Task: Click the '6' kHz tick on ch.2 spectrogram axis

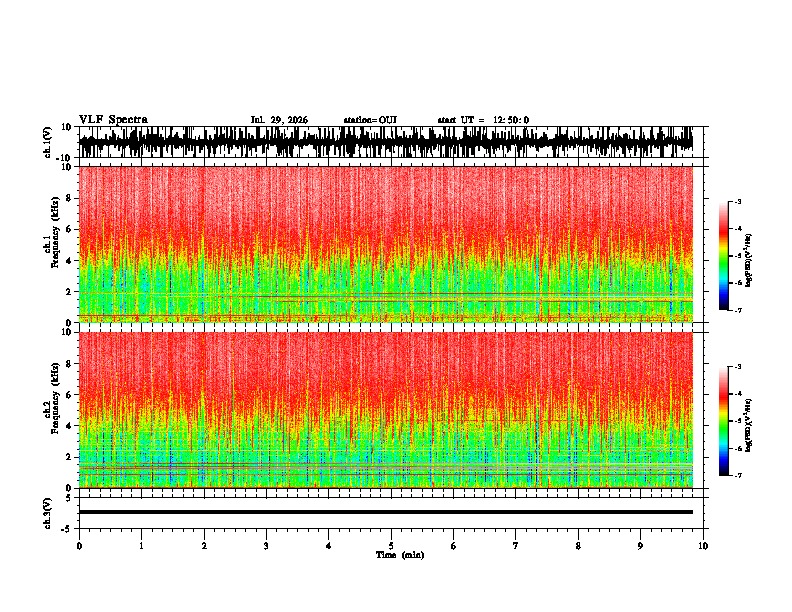Action: pos(69,395)
